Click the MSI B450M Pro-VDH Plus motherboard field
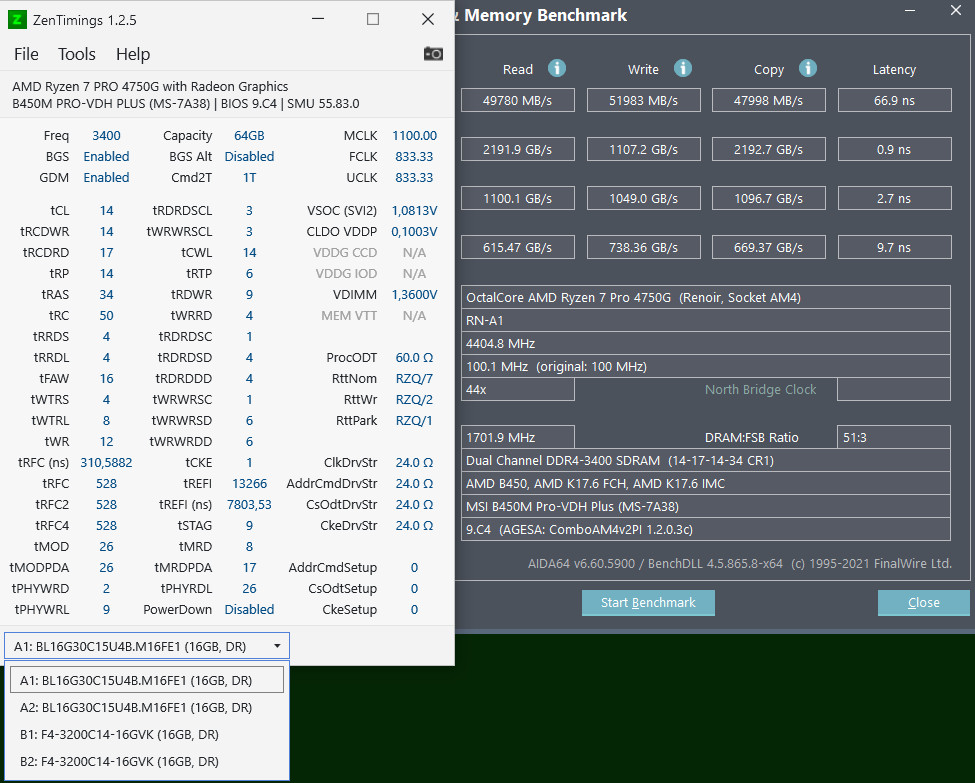The image size is (975, 783). [706, 506]
